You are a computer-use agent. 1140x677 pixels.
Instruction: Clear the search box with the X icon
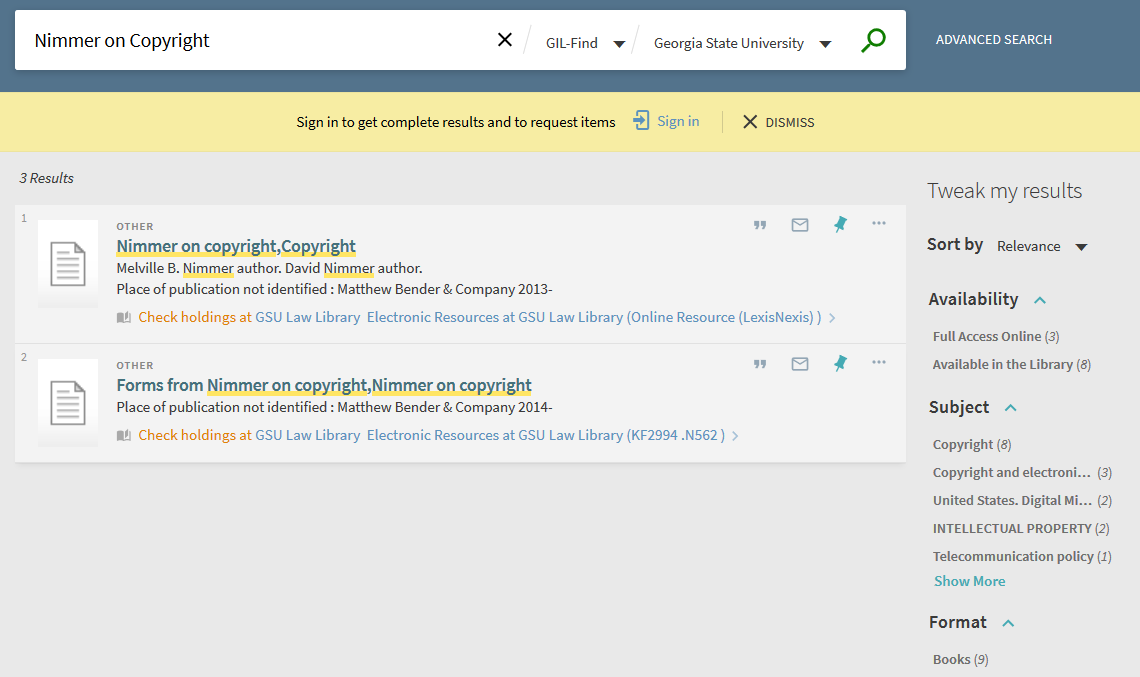505,40
